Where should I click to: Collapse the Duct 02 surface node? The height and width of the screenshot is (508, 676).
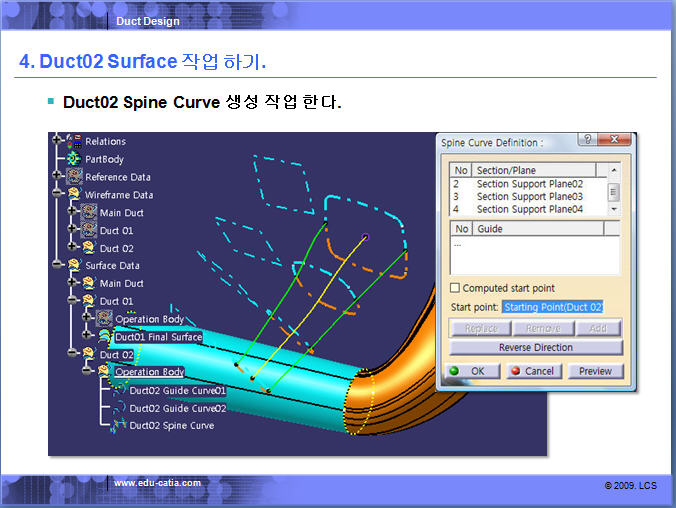click(74, 354)
